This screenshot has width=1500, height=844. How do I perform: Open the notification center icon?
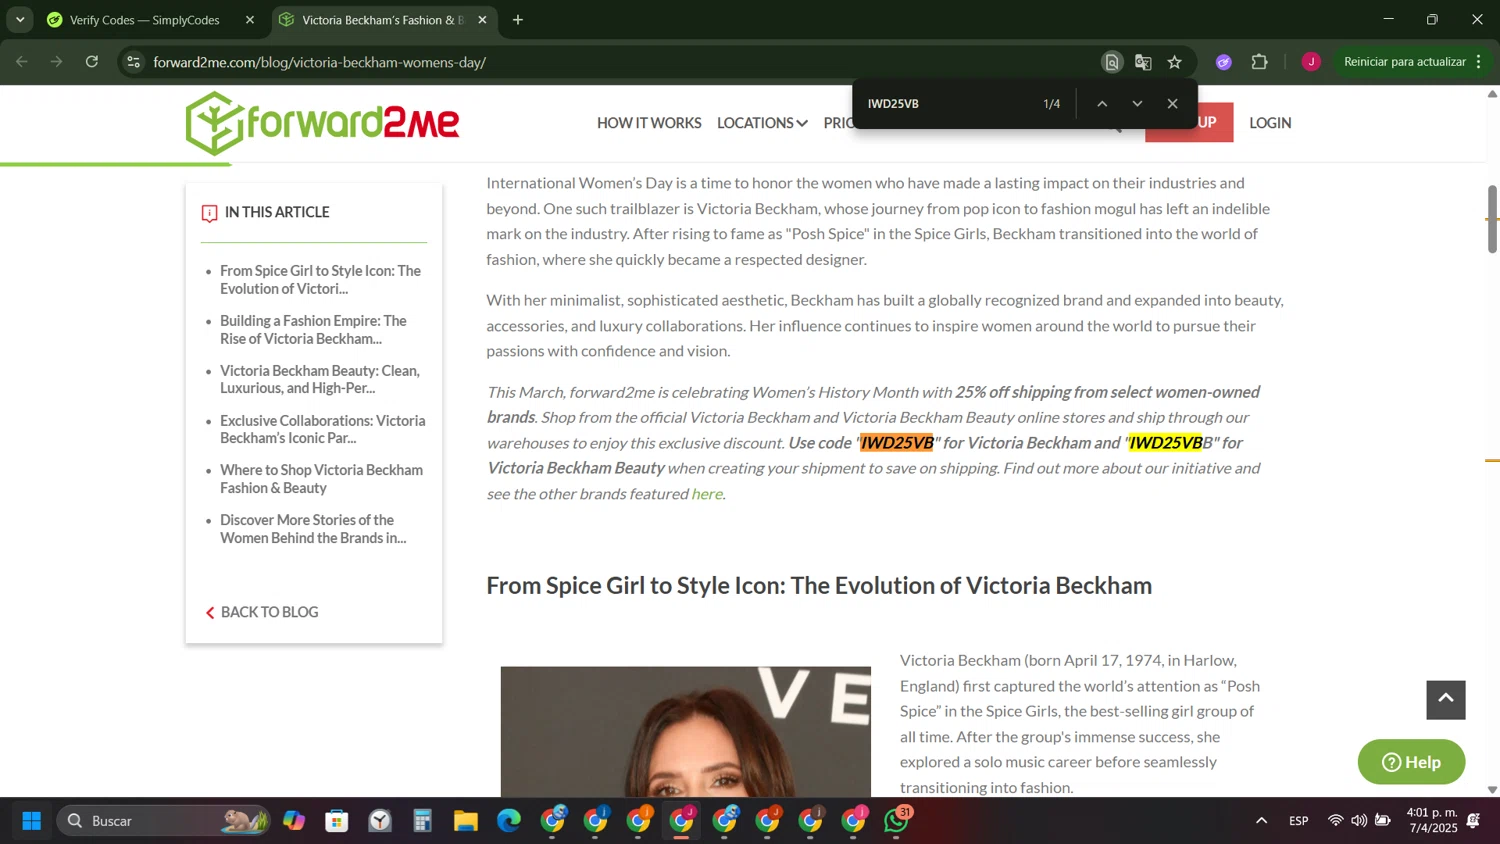[x=1473, y=821]
